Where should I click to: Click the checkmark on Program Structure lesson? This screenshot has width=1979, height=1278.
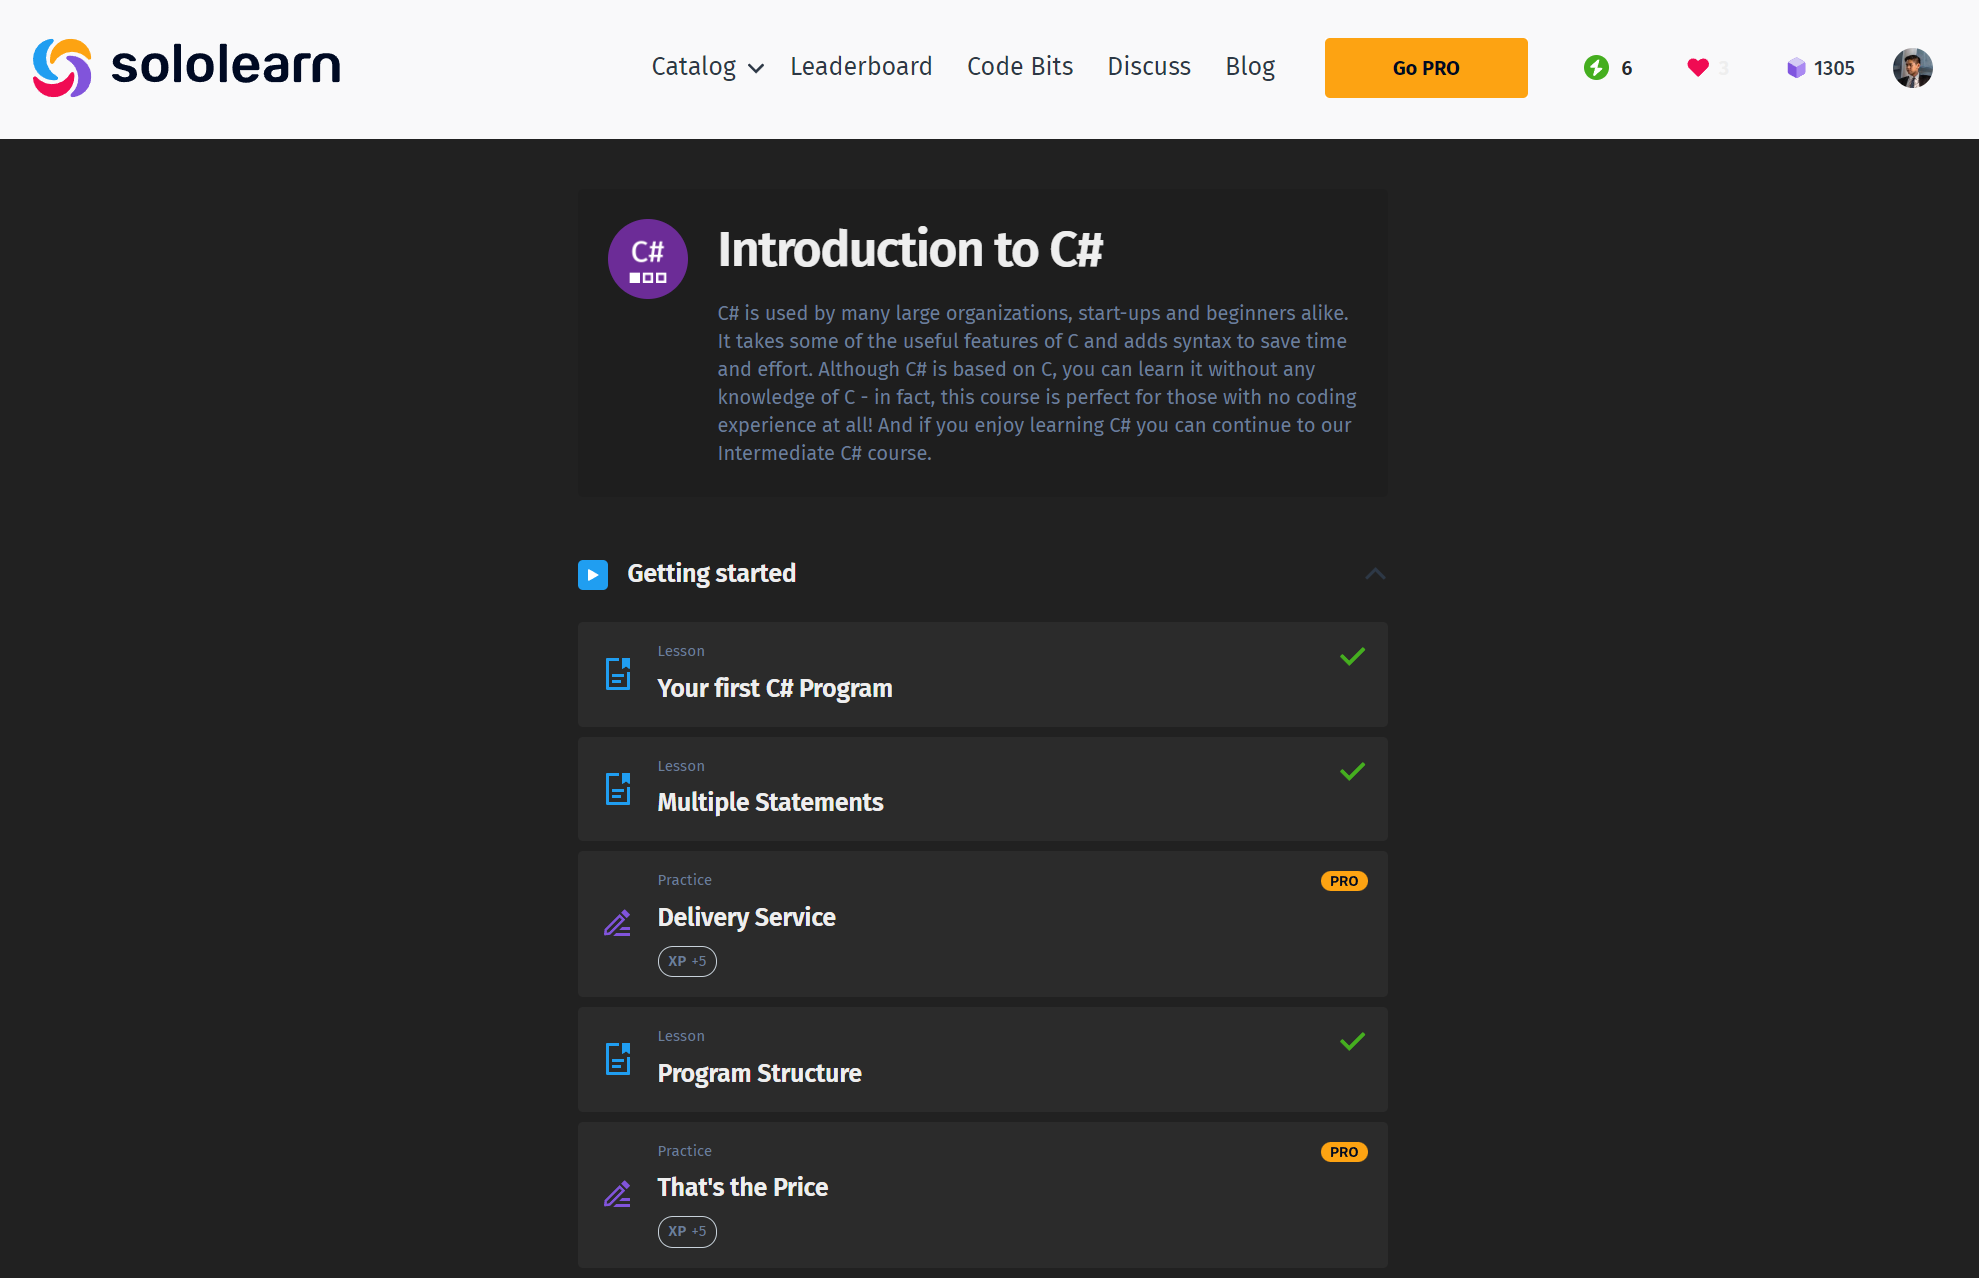[x=1352, y=1042]
